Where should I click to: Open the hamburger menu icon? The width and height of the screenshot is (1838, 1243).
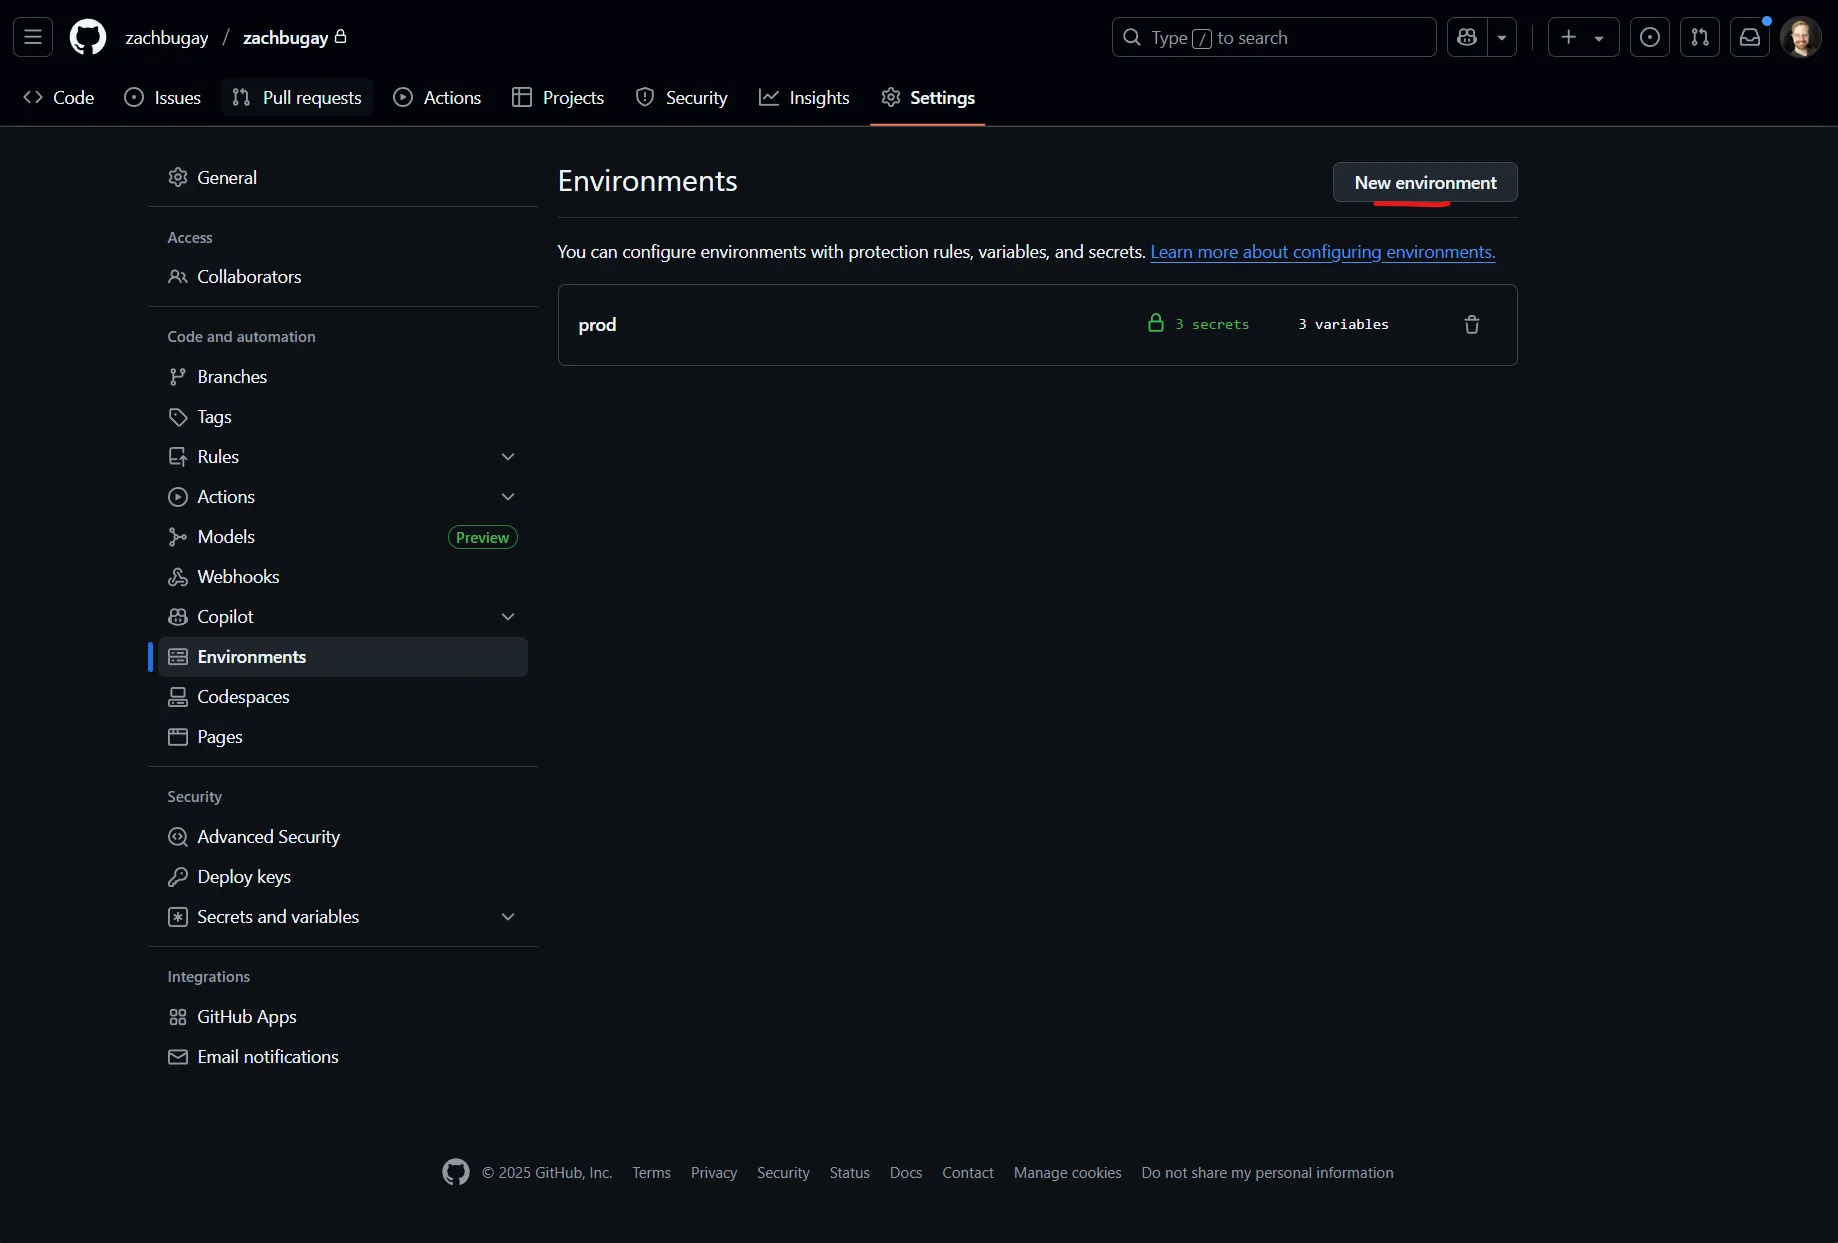click(32, 37)
